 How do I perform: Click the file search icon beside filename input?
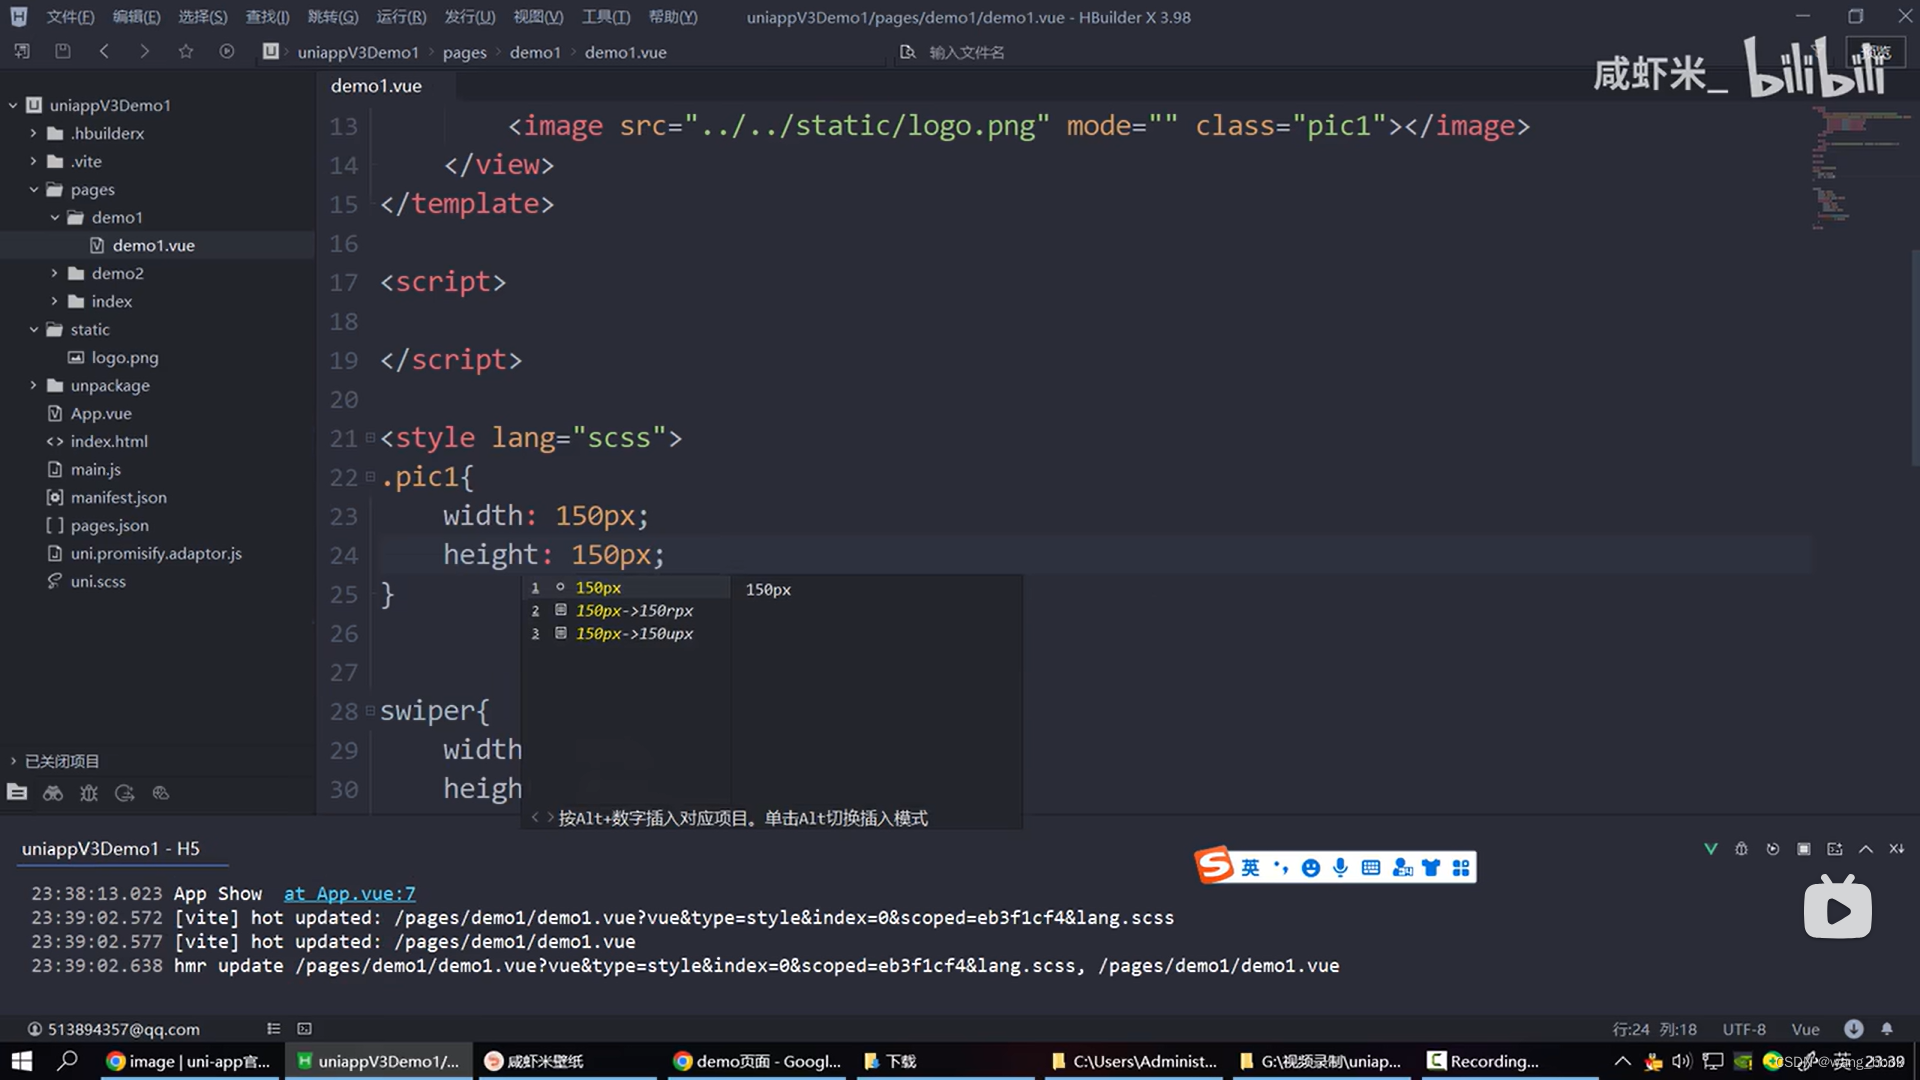tap(907, 52)
